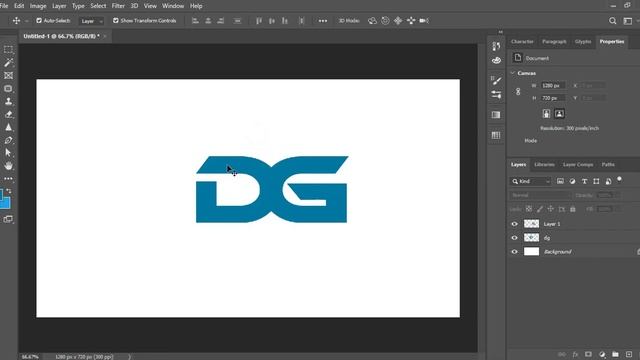Click the Move tool icon in options bar

[16, 20]
